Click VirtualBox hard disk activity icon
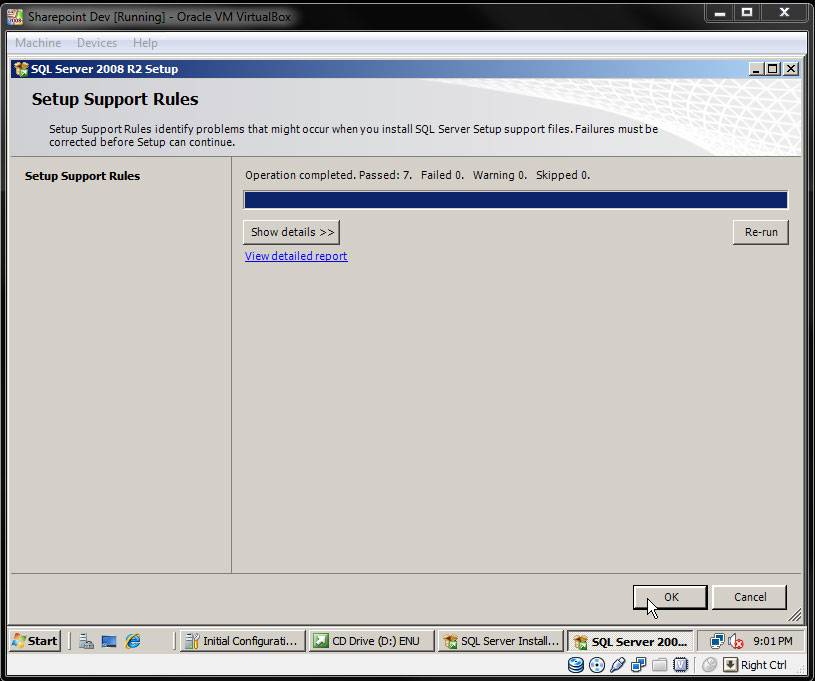The height and width of the screenshot is (681, 815). pos(575,665)
